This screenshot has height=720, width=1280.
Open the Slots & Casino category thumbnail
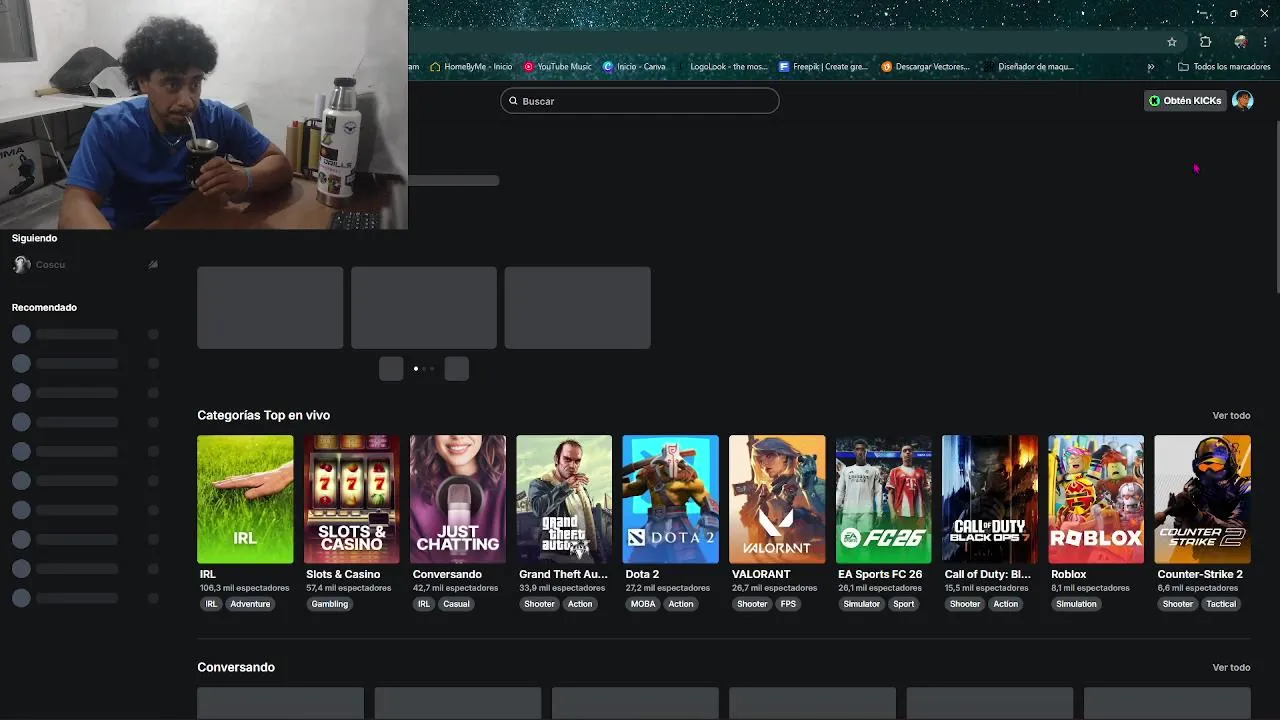coord(352,499)
